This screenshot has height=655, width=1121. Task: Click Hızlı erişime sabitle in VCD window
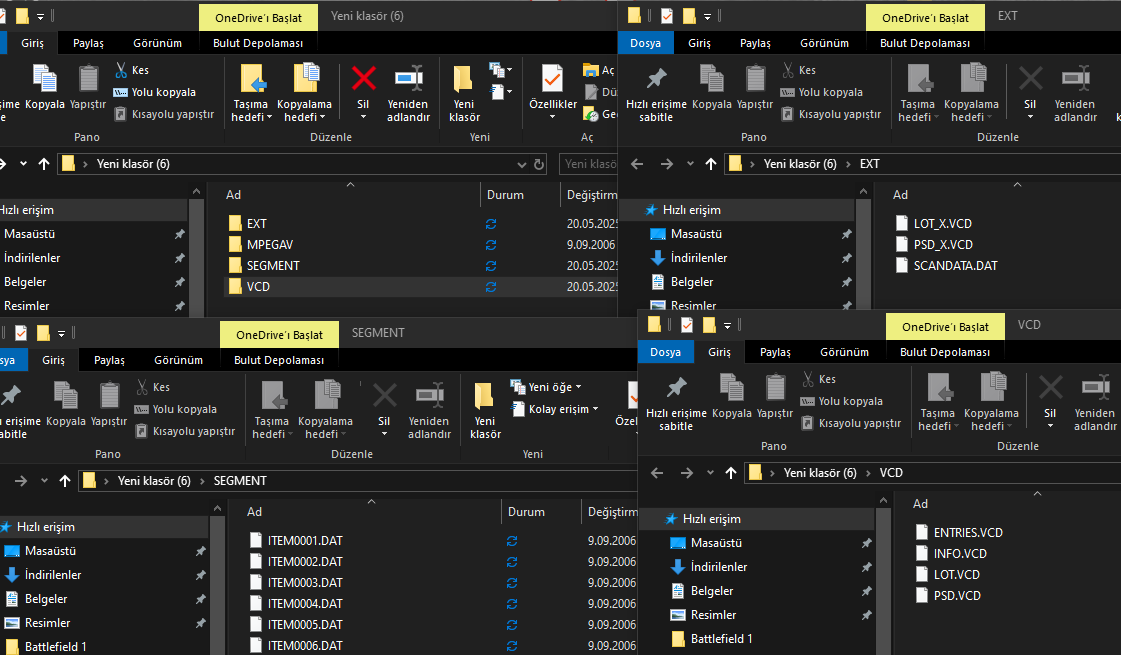click(676, 402)
